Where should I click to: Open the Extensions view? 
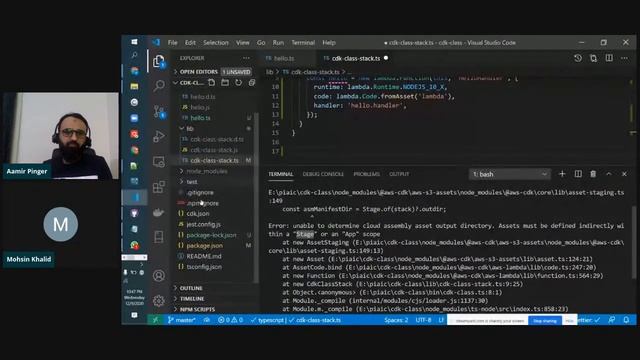[x=159, y=187]
